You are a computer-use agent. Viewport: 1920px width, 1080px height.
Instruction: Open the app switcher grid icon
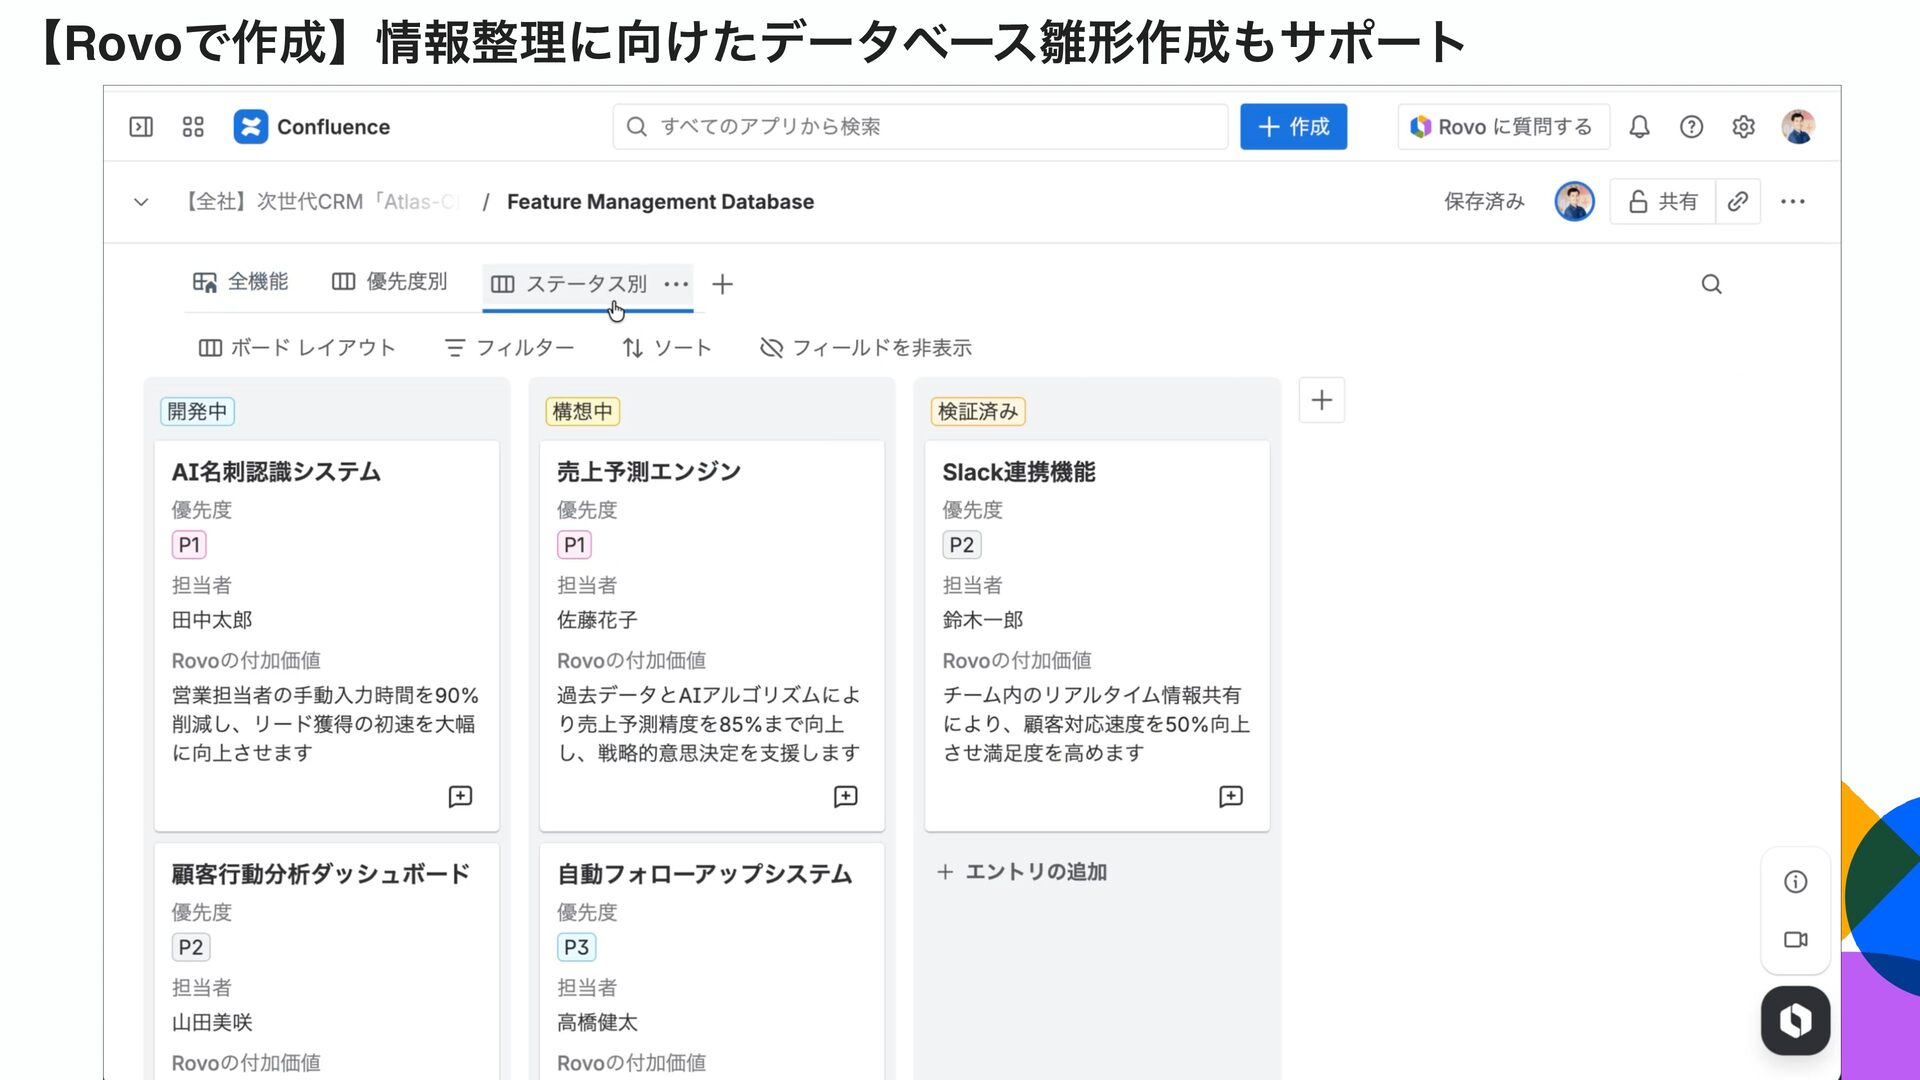point(193,127)
